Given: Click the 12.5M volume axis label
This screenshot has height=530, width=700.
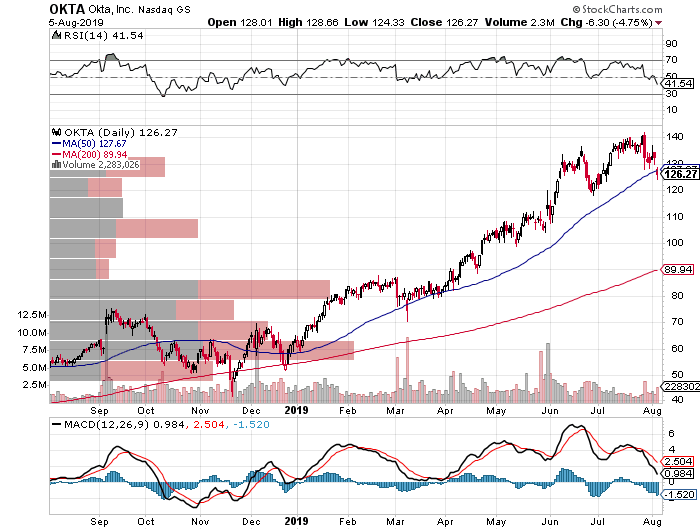Looking at the screenshot, I should pos(32,315).
